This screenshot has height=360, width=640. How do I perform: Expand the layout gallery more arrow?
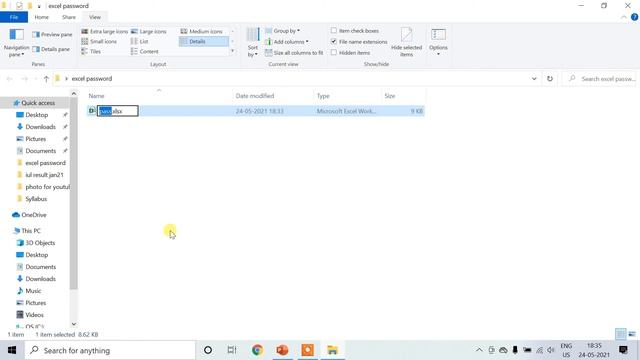tap(233, 51)
